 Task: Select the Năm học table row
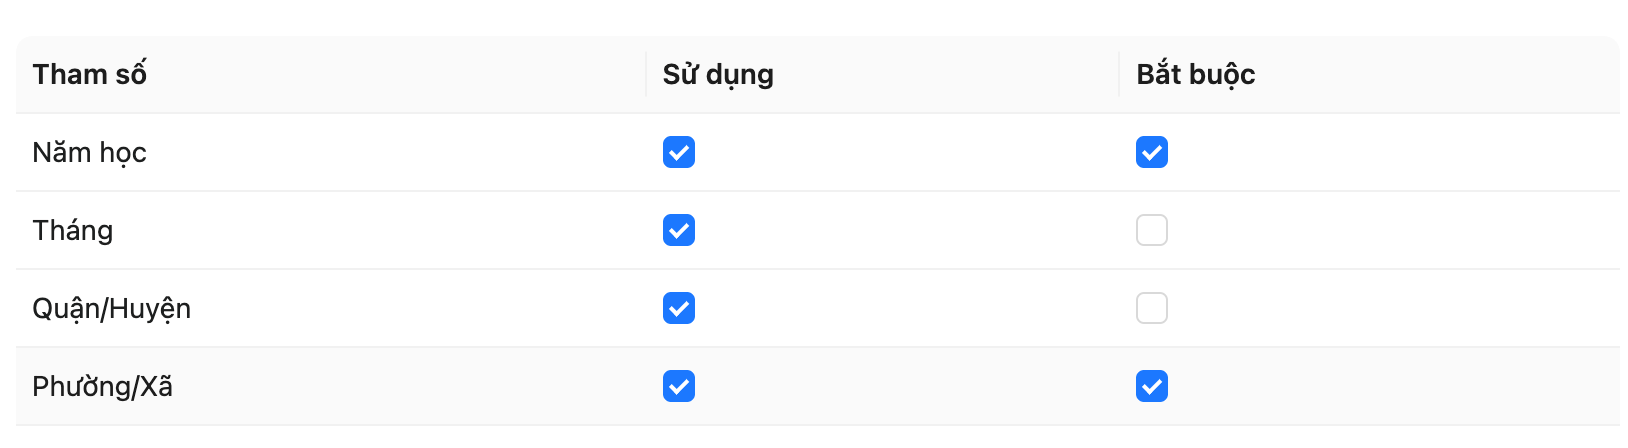click(x=400, y=152)
